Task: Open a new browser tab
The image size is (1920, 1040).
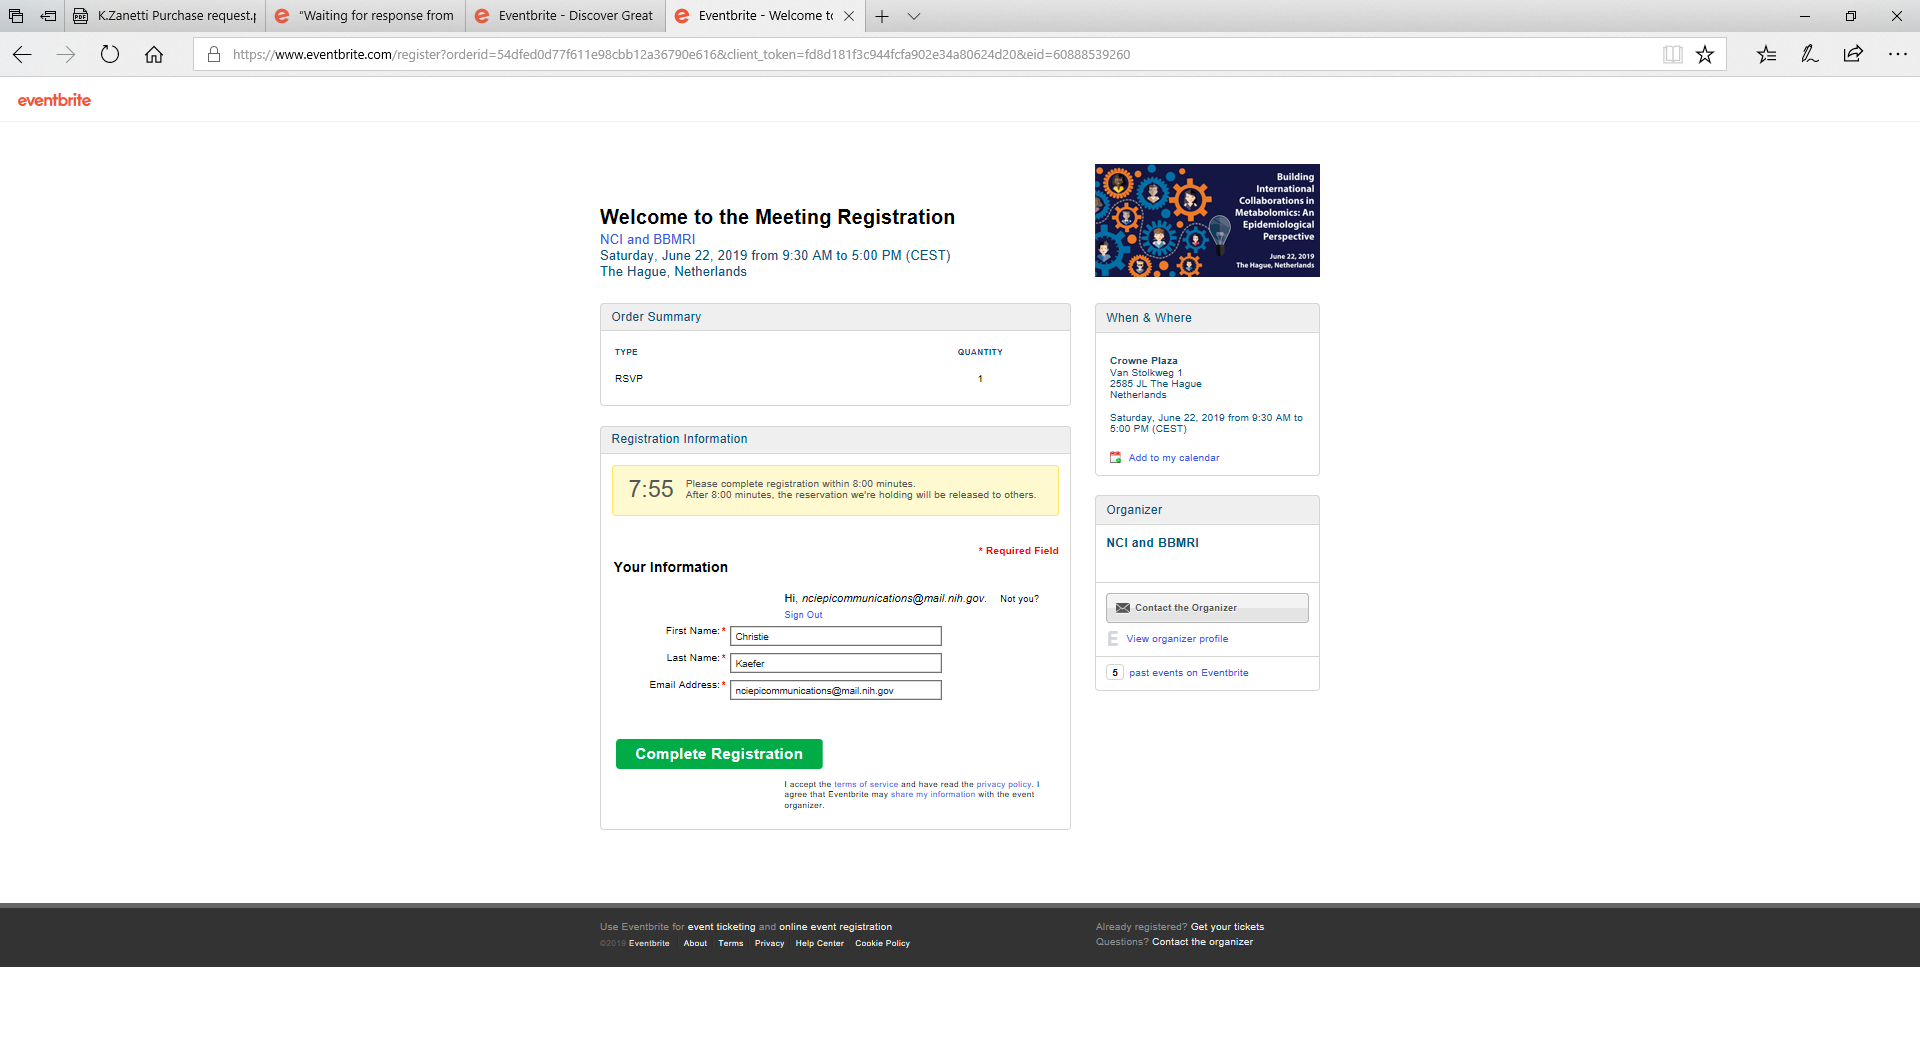Action: 882,16
